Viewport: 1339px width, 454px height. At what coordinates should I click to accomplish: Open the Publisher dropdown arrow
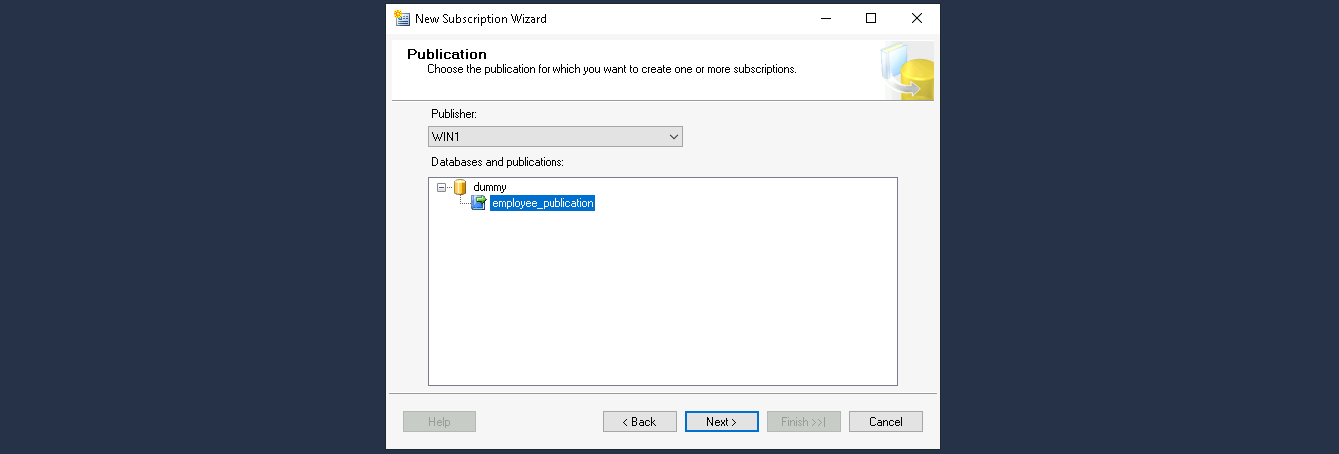673,137
